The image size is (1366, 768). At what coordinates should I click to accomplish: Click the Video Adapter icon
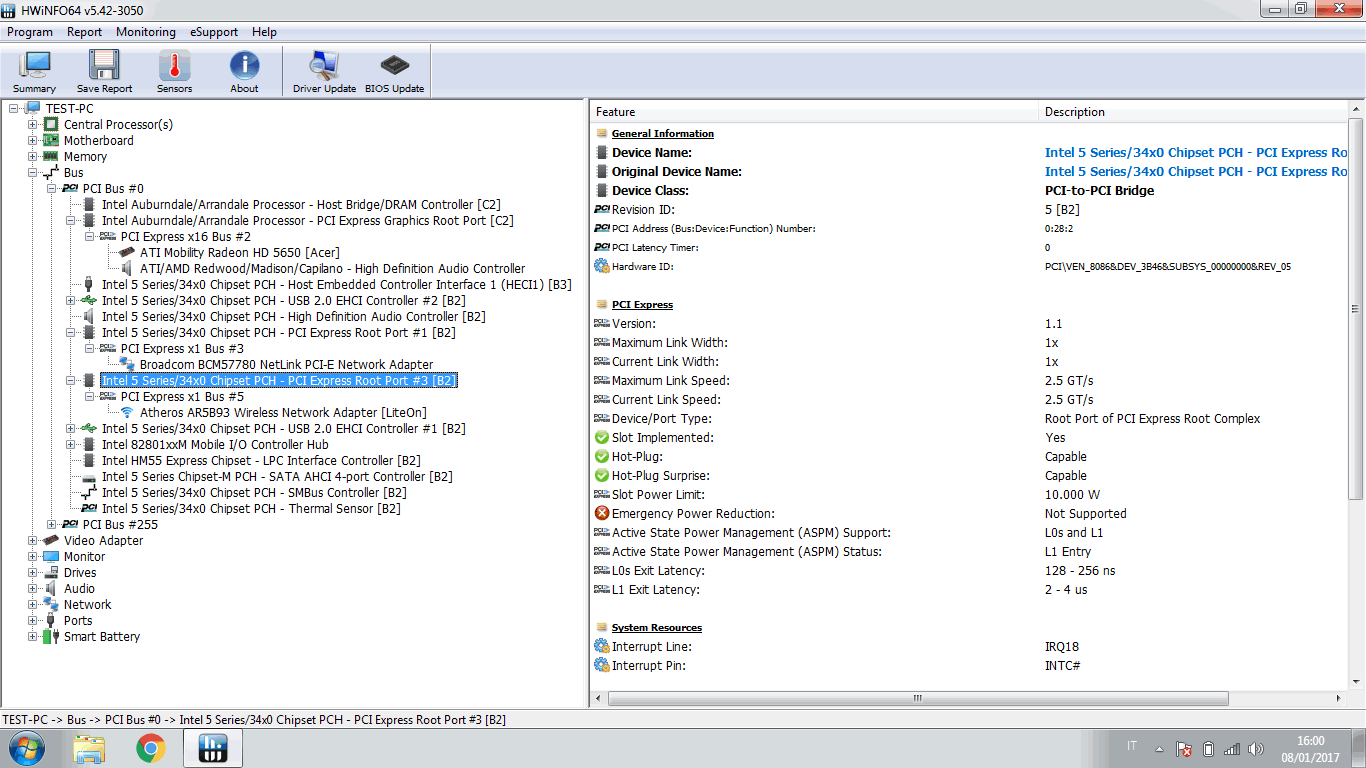pyautogui.click(x=52, y=540)
